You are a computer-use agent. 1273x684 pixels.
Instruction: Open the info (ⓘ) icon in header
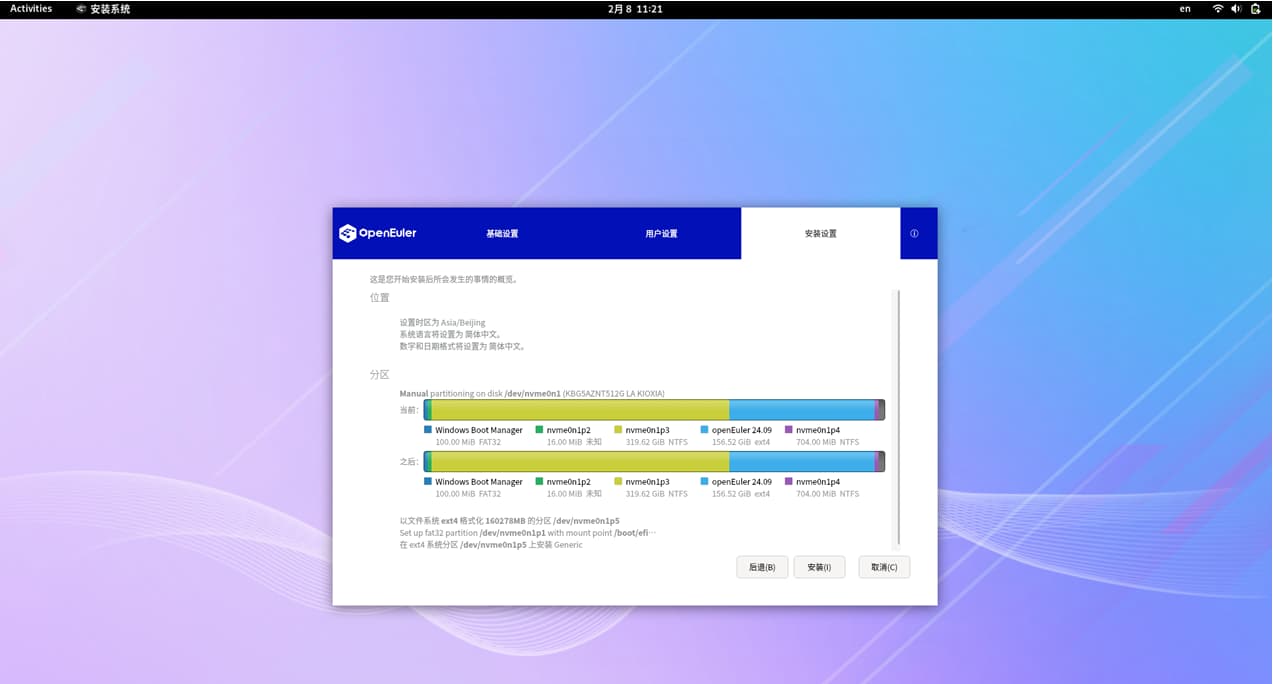tap(914, 234)
